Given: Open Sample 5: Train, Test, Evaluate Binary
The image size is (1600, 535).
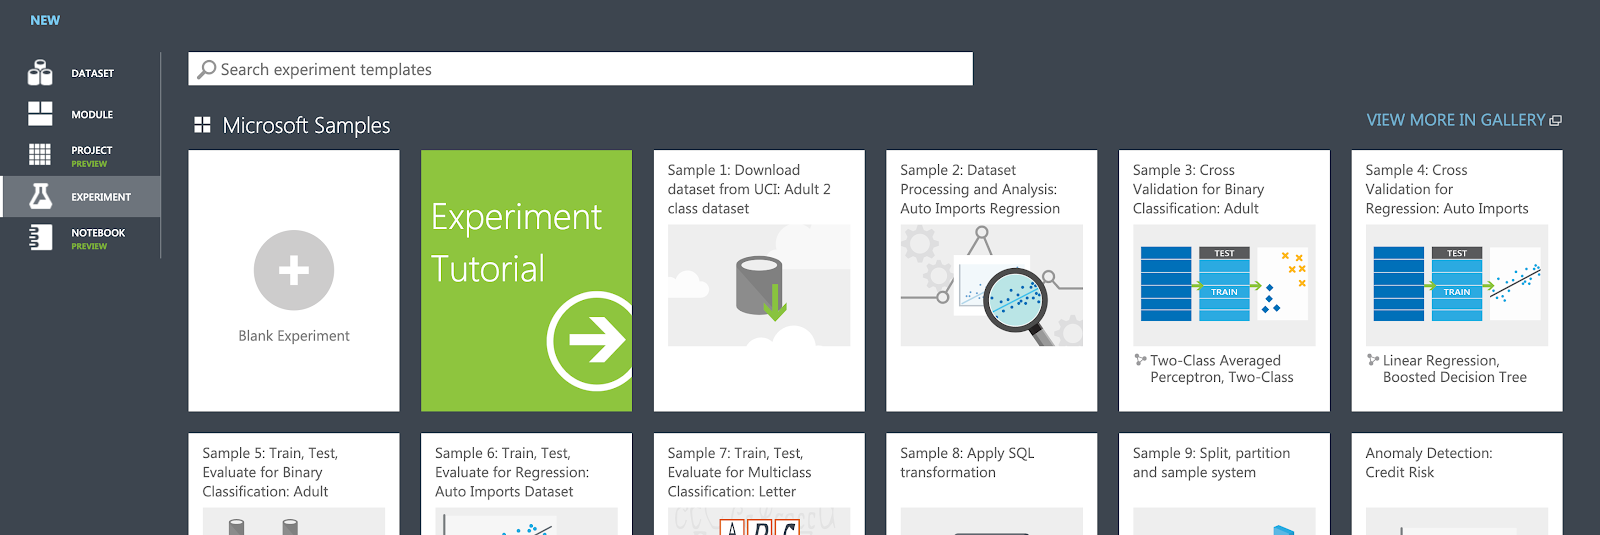Looking at the screenshot, I should coord(294,484).
